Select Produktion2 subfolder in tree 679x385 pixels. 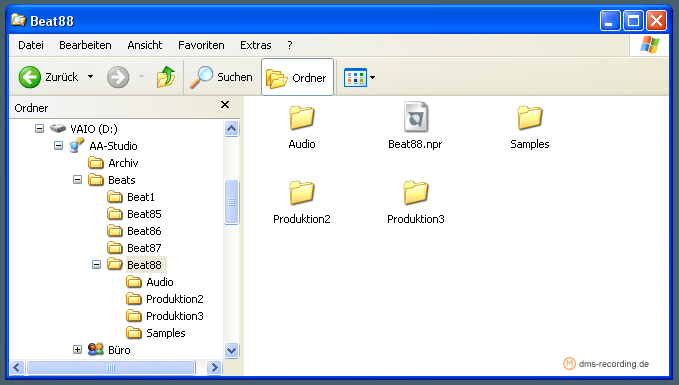click(x=165, y=299)
